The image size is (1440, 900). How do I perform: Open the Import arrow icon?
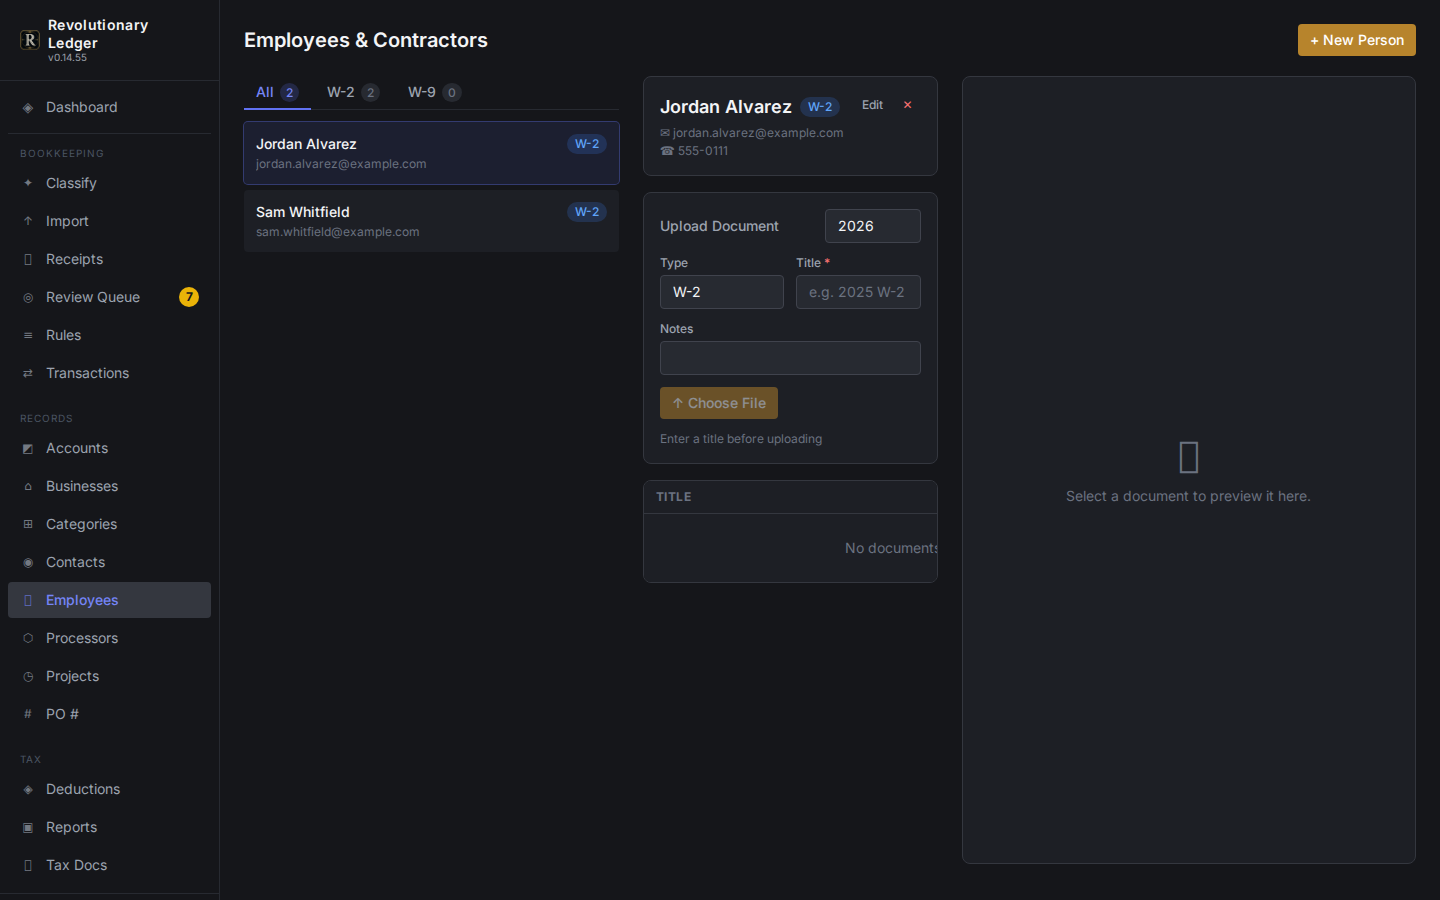click(x=28, y=222)
